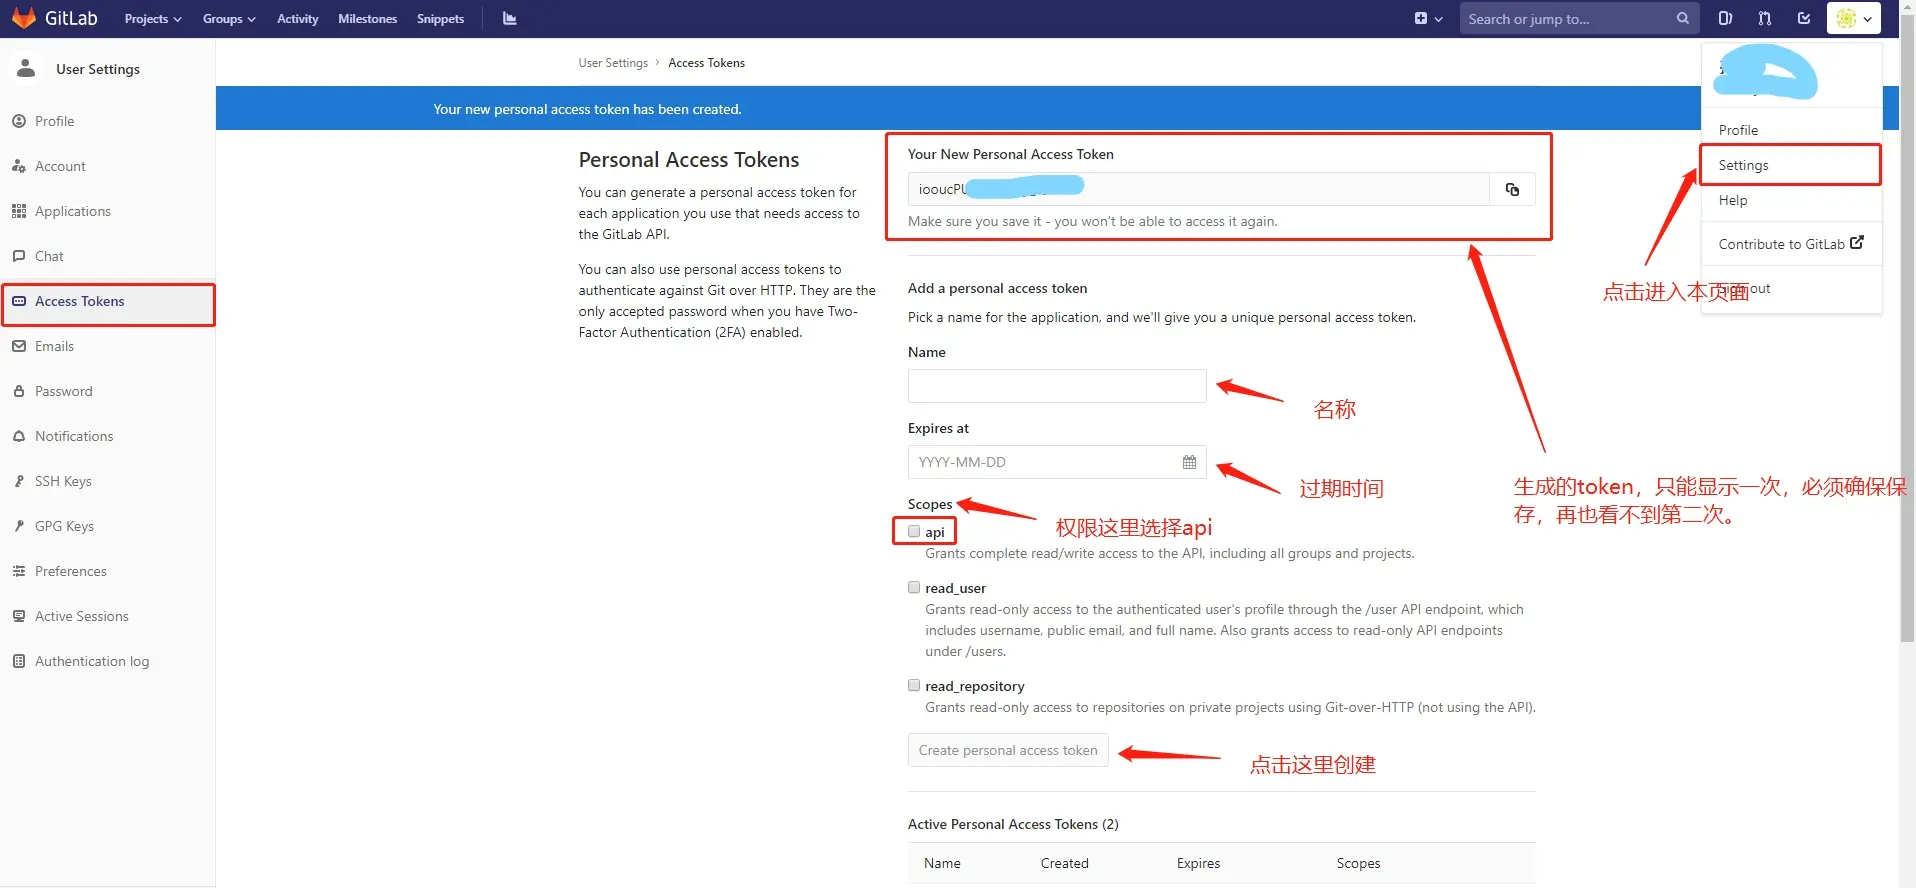Viewport: 1916px width, 888px height.
Task: Open the Projects dropdown menu
Action: click(153, 19)
